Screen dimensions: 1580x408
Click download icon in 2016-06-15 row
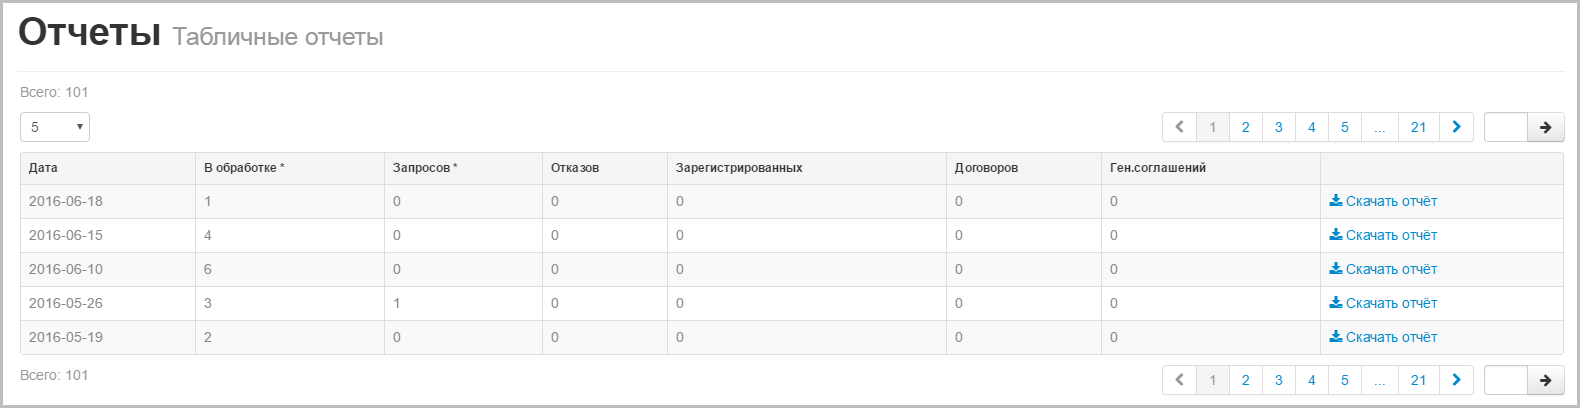coord(1335,235)
